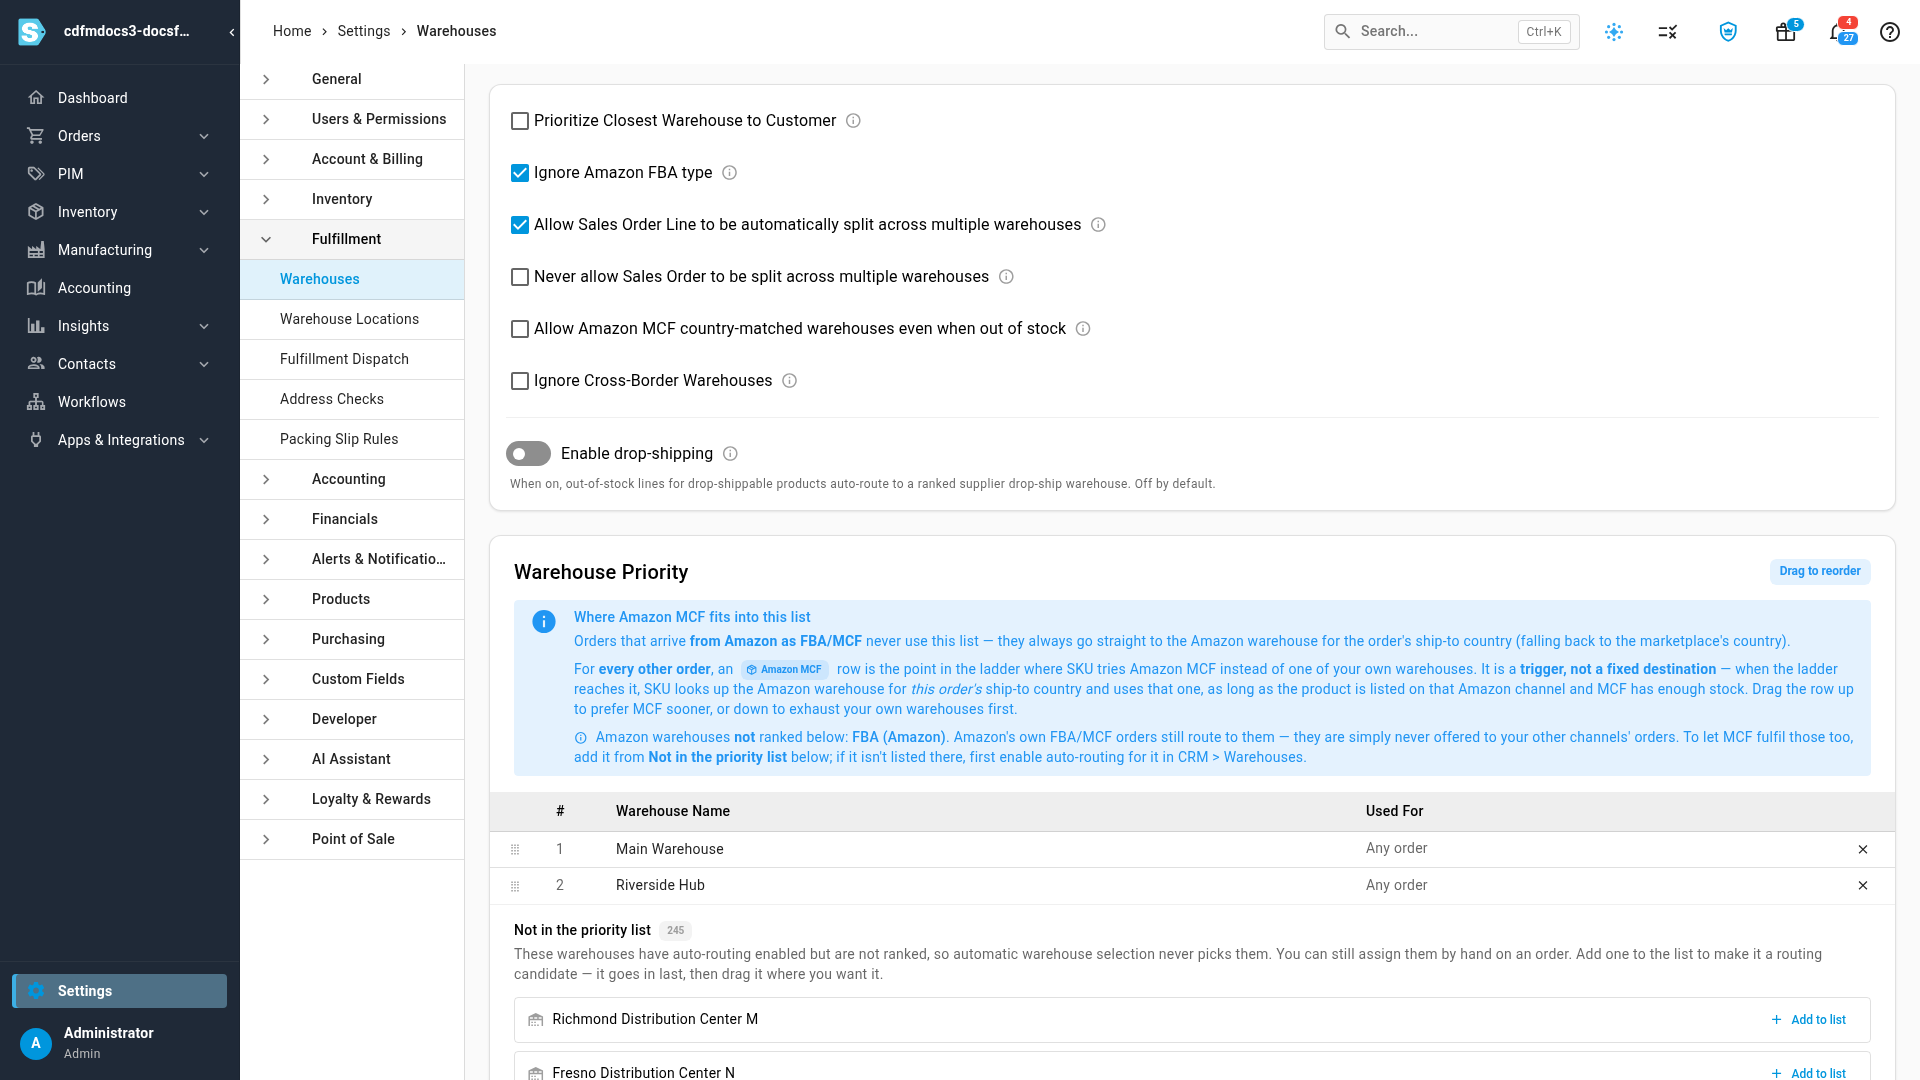Collapse the sidebar using the arrow icon
The height and width of the screenshot is (1080, 1920).
[x=232, y=32]
